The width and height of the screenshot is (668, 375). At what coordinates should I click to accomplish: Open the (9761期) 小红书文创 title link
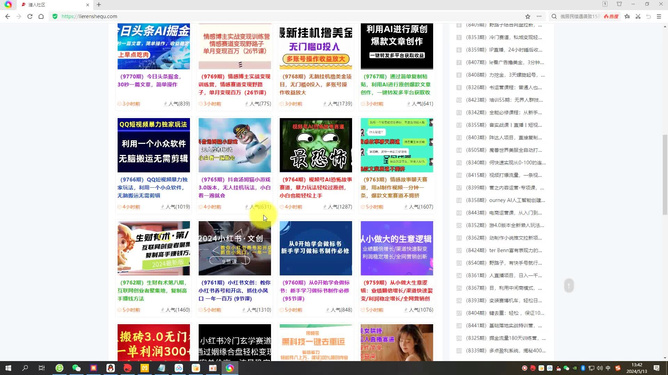pyautogui.click(x=234, y=291)
